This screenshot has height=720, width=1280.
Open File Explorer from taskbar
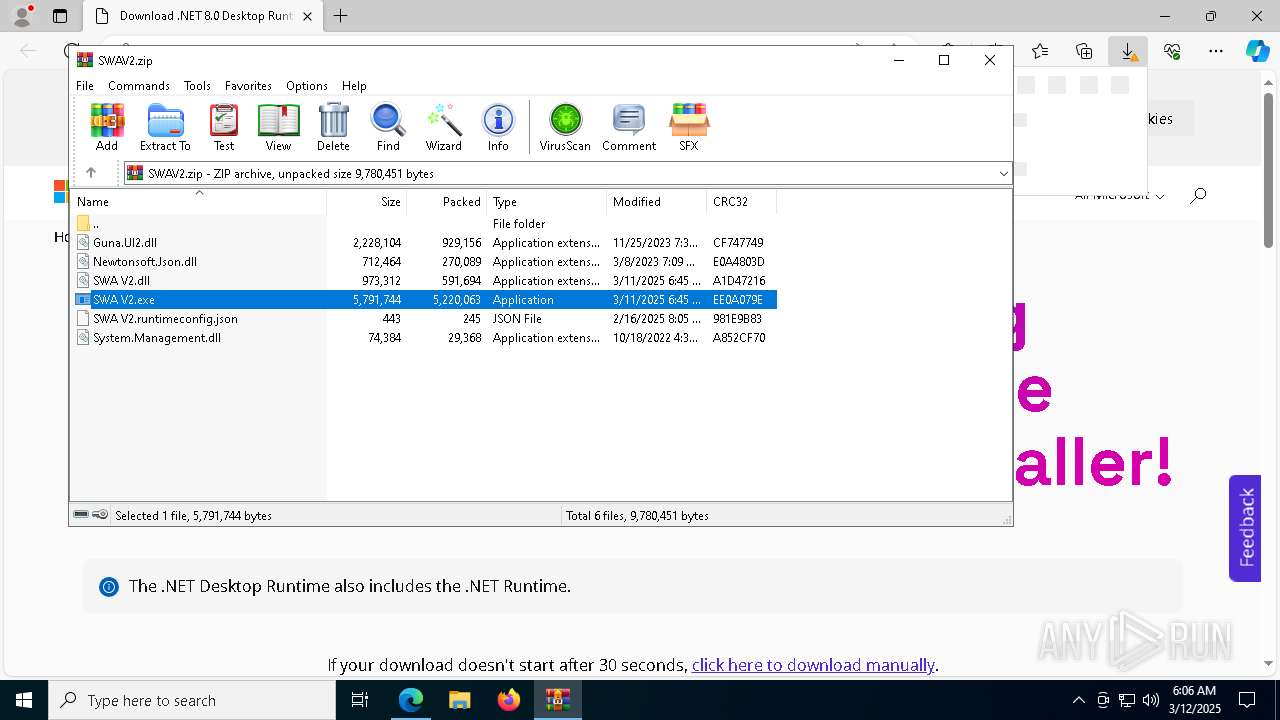(x=459, y=700)
